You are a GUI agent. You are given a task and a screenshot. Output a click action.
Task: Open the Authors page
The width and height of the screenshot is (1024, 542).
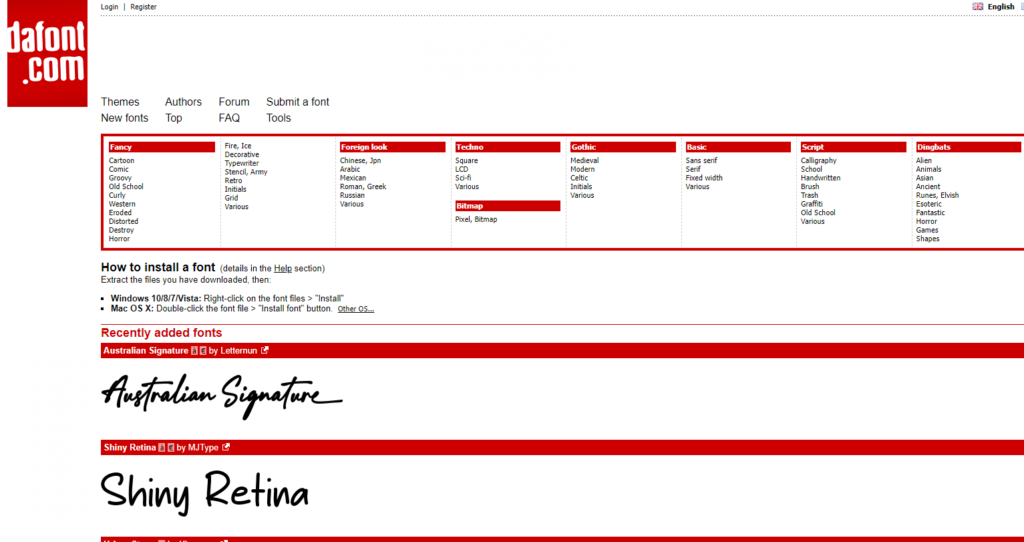coord(184,102)
